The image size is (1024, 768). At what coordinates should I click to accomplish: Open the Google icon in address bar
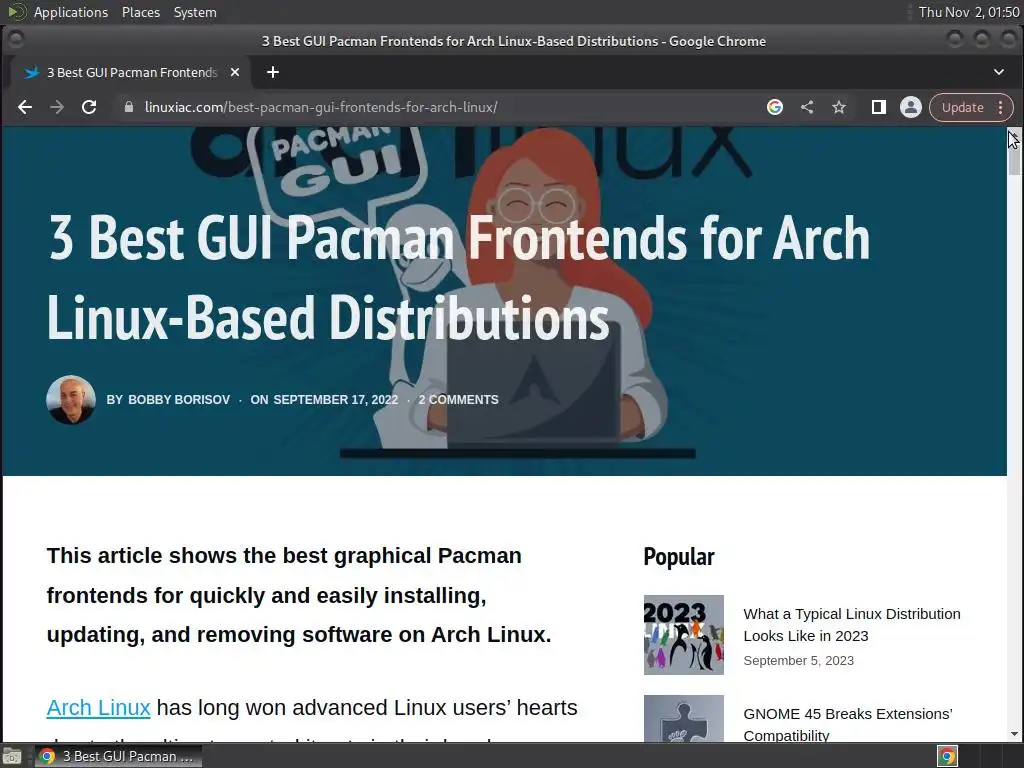click(x=775, y=107)
